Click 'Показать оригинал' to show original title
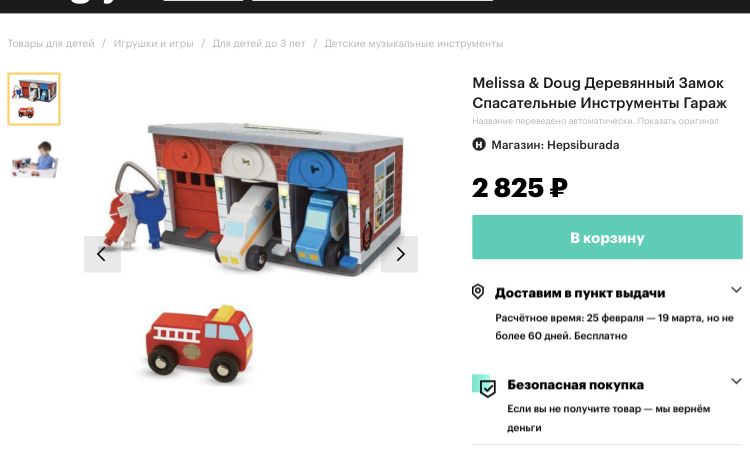Viewport: 750px width, 454px height. point(678,121)
